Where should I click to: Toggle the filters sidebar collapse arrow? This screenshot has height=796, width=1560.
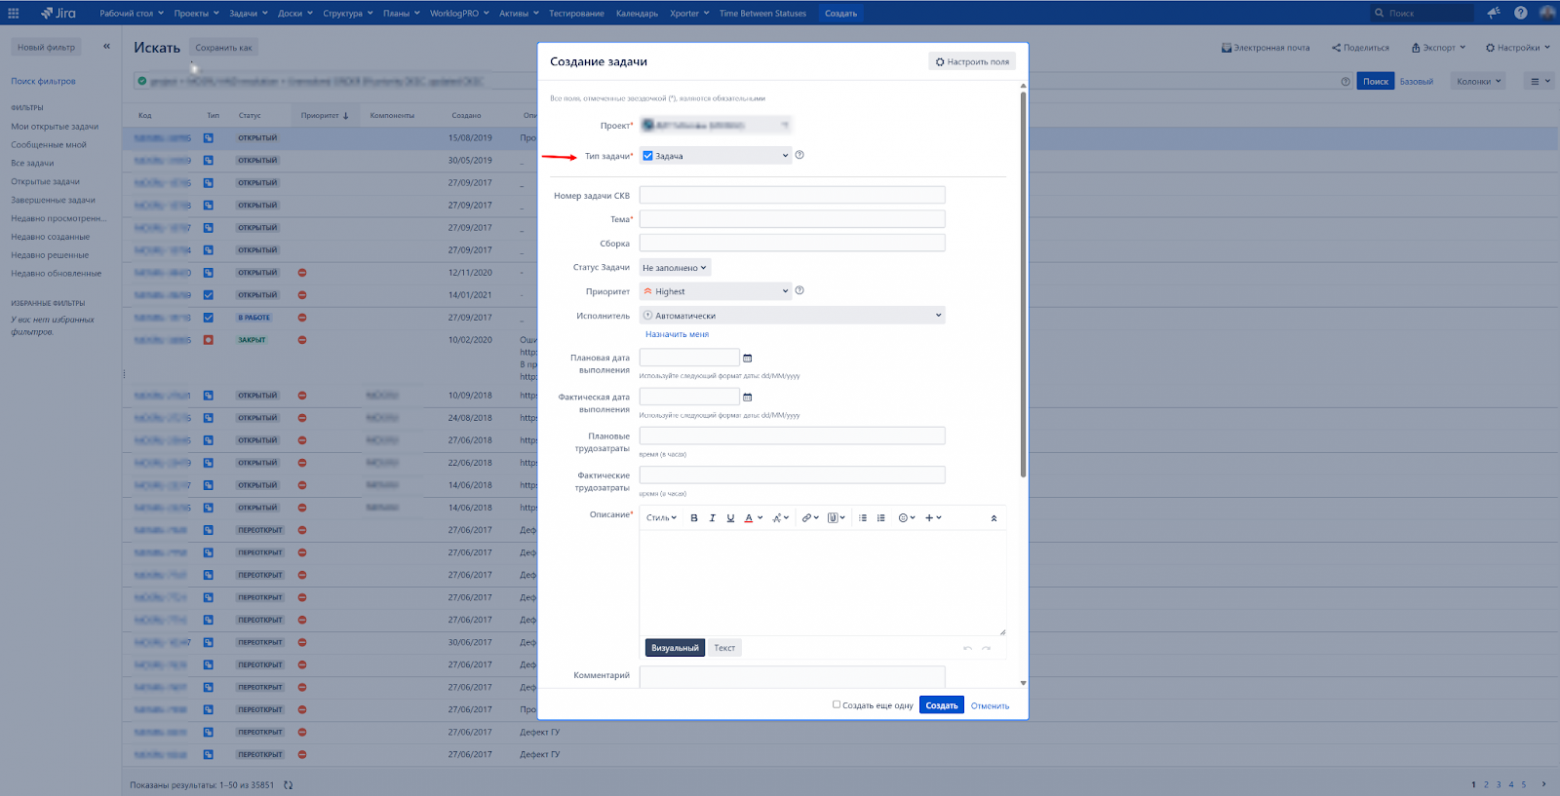[106, 45]
